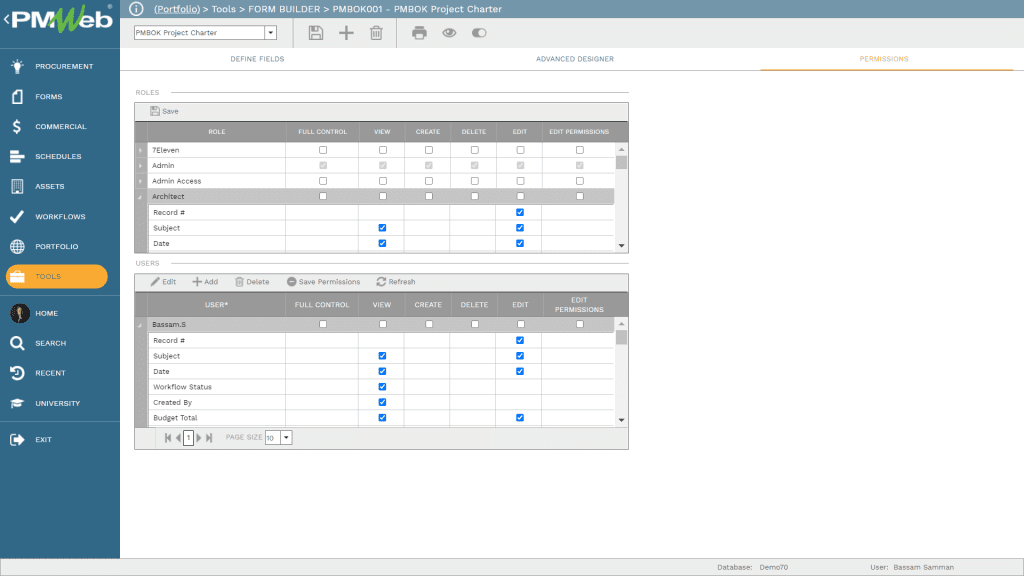The height and width of the screenshot is (576, 1024).
Task: Uncheck View for Bassam.S Workflow Status
Action: 383,387
